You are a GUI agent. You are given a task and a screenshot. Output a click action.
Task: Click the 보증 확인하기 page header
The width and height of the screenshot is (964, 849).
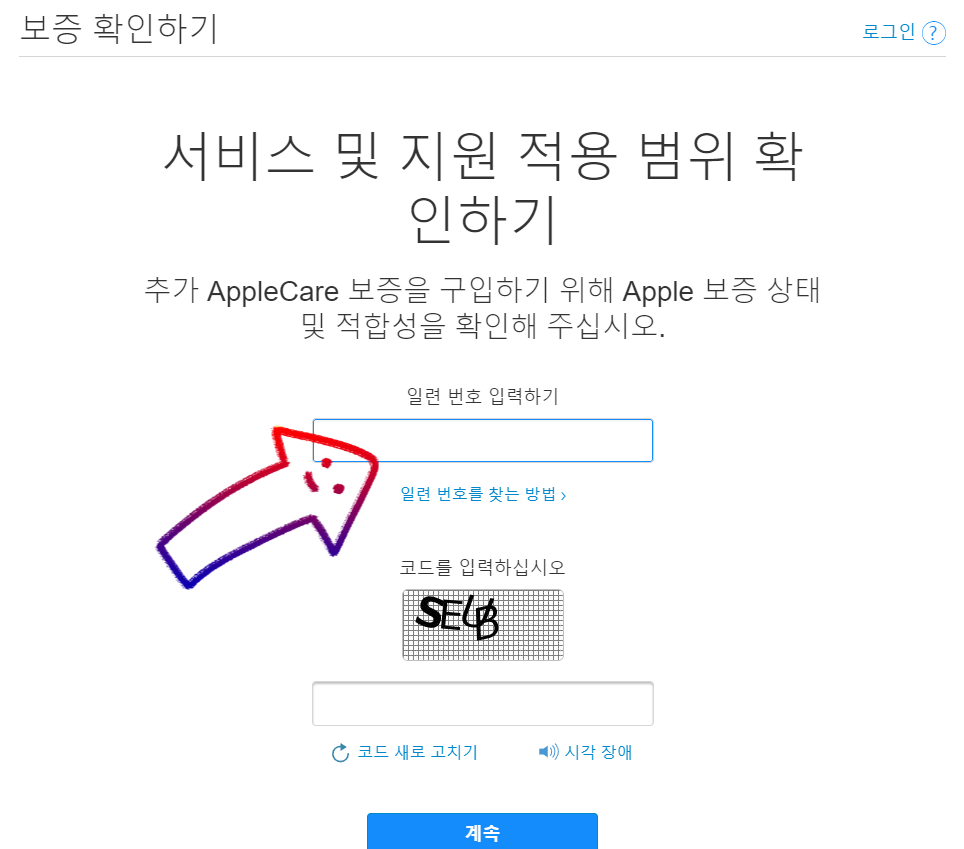[119, 28]
